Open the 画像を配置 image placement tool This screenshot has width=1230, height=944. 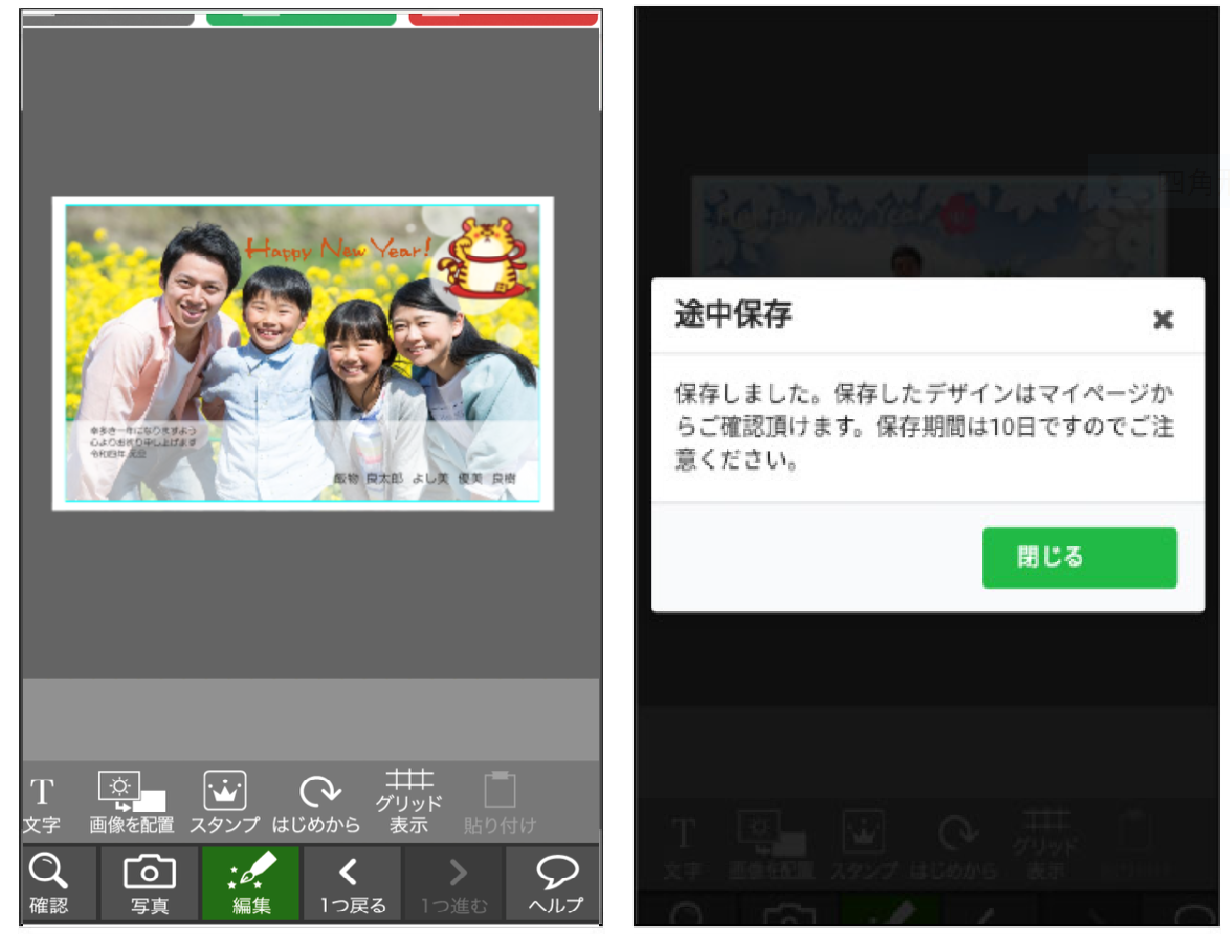(131, 802)
